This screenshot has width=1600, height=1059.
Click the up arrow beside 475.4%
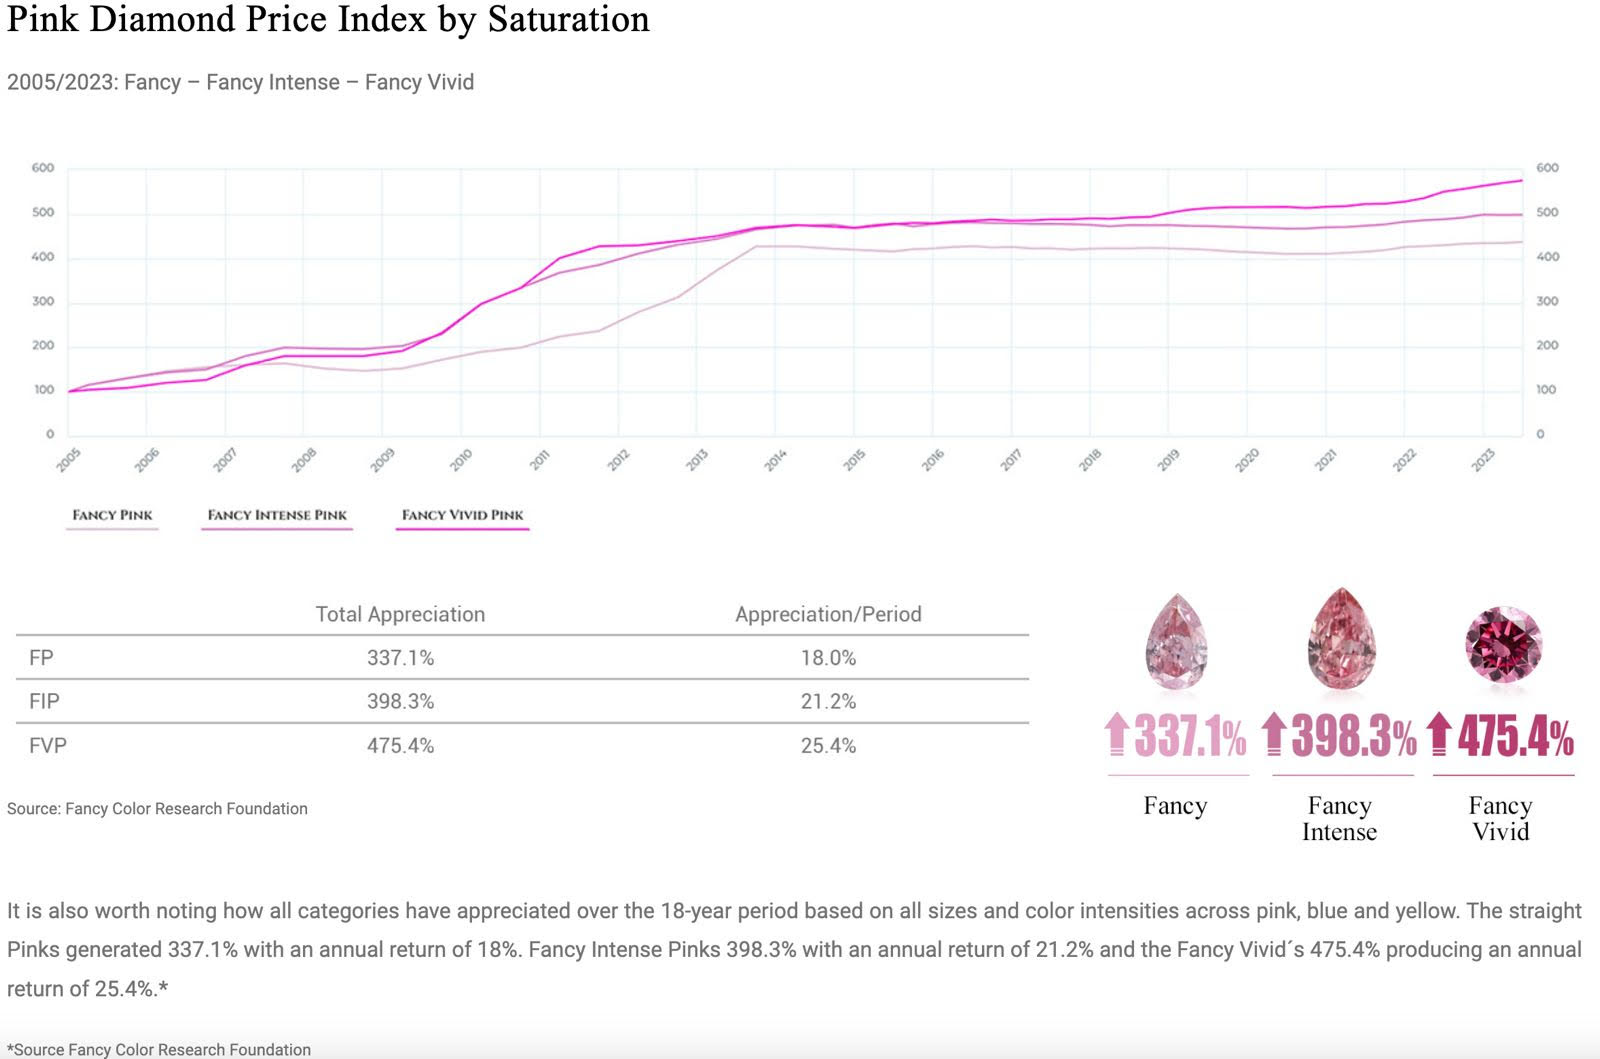(1439, 735)
